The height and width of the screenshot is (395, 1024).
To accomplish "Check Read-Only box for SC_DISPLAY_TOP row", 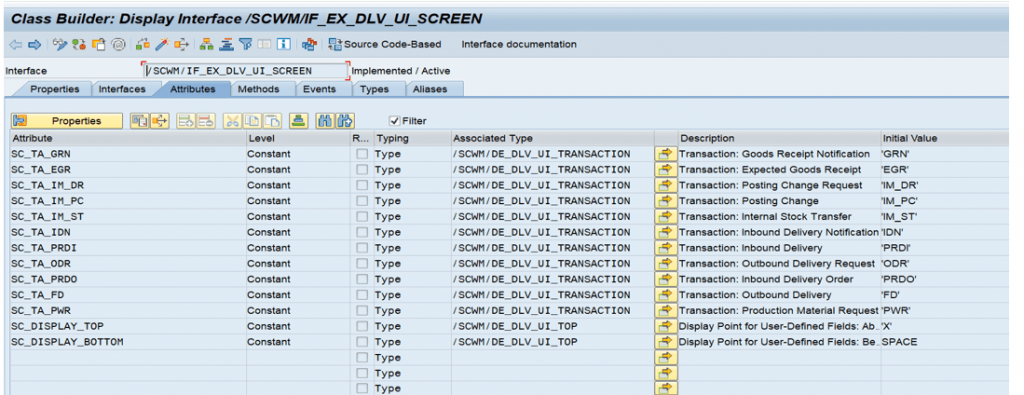I will click(x=362, y=326).
